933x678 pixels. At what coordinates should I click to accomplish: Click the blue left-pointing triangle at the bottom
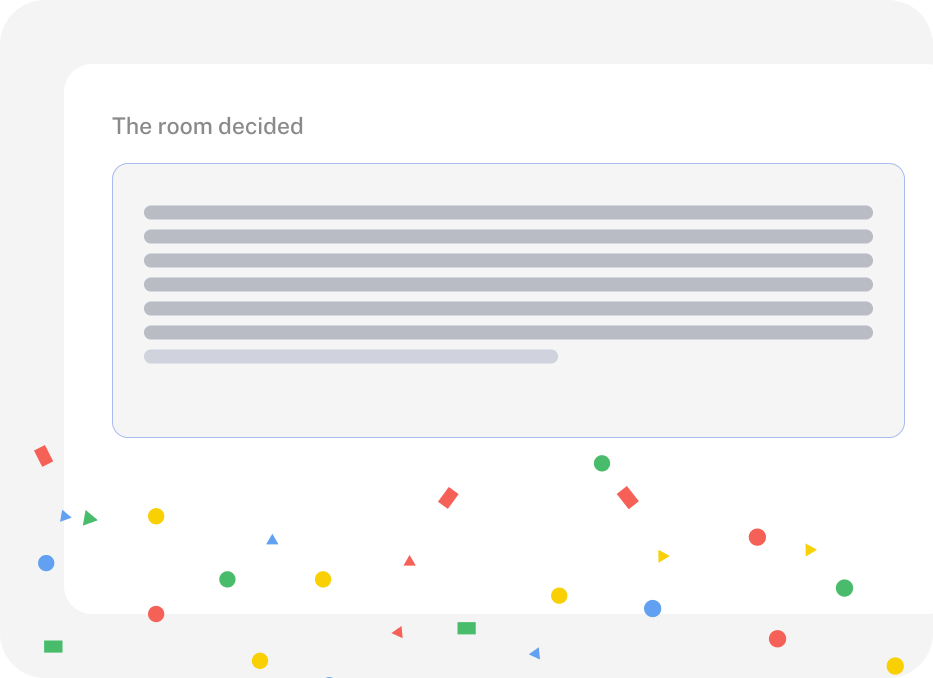pos(535,653)
